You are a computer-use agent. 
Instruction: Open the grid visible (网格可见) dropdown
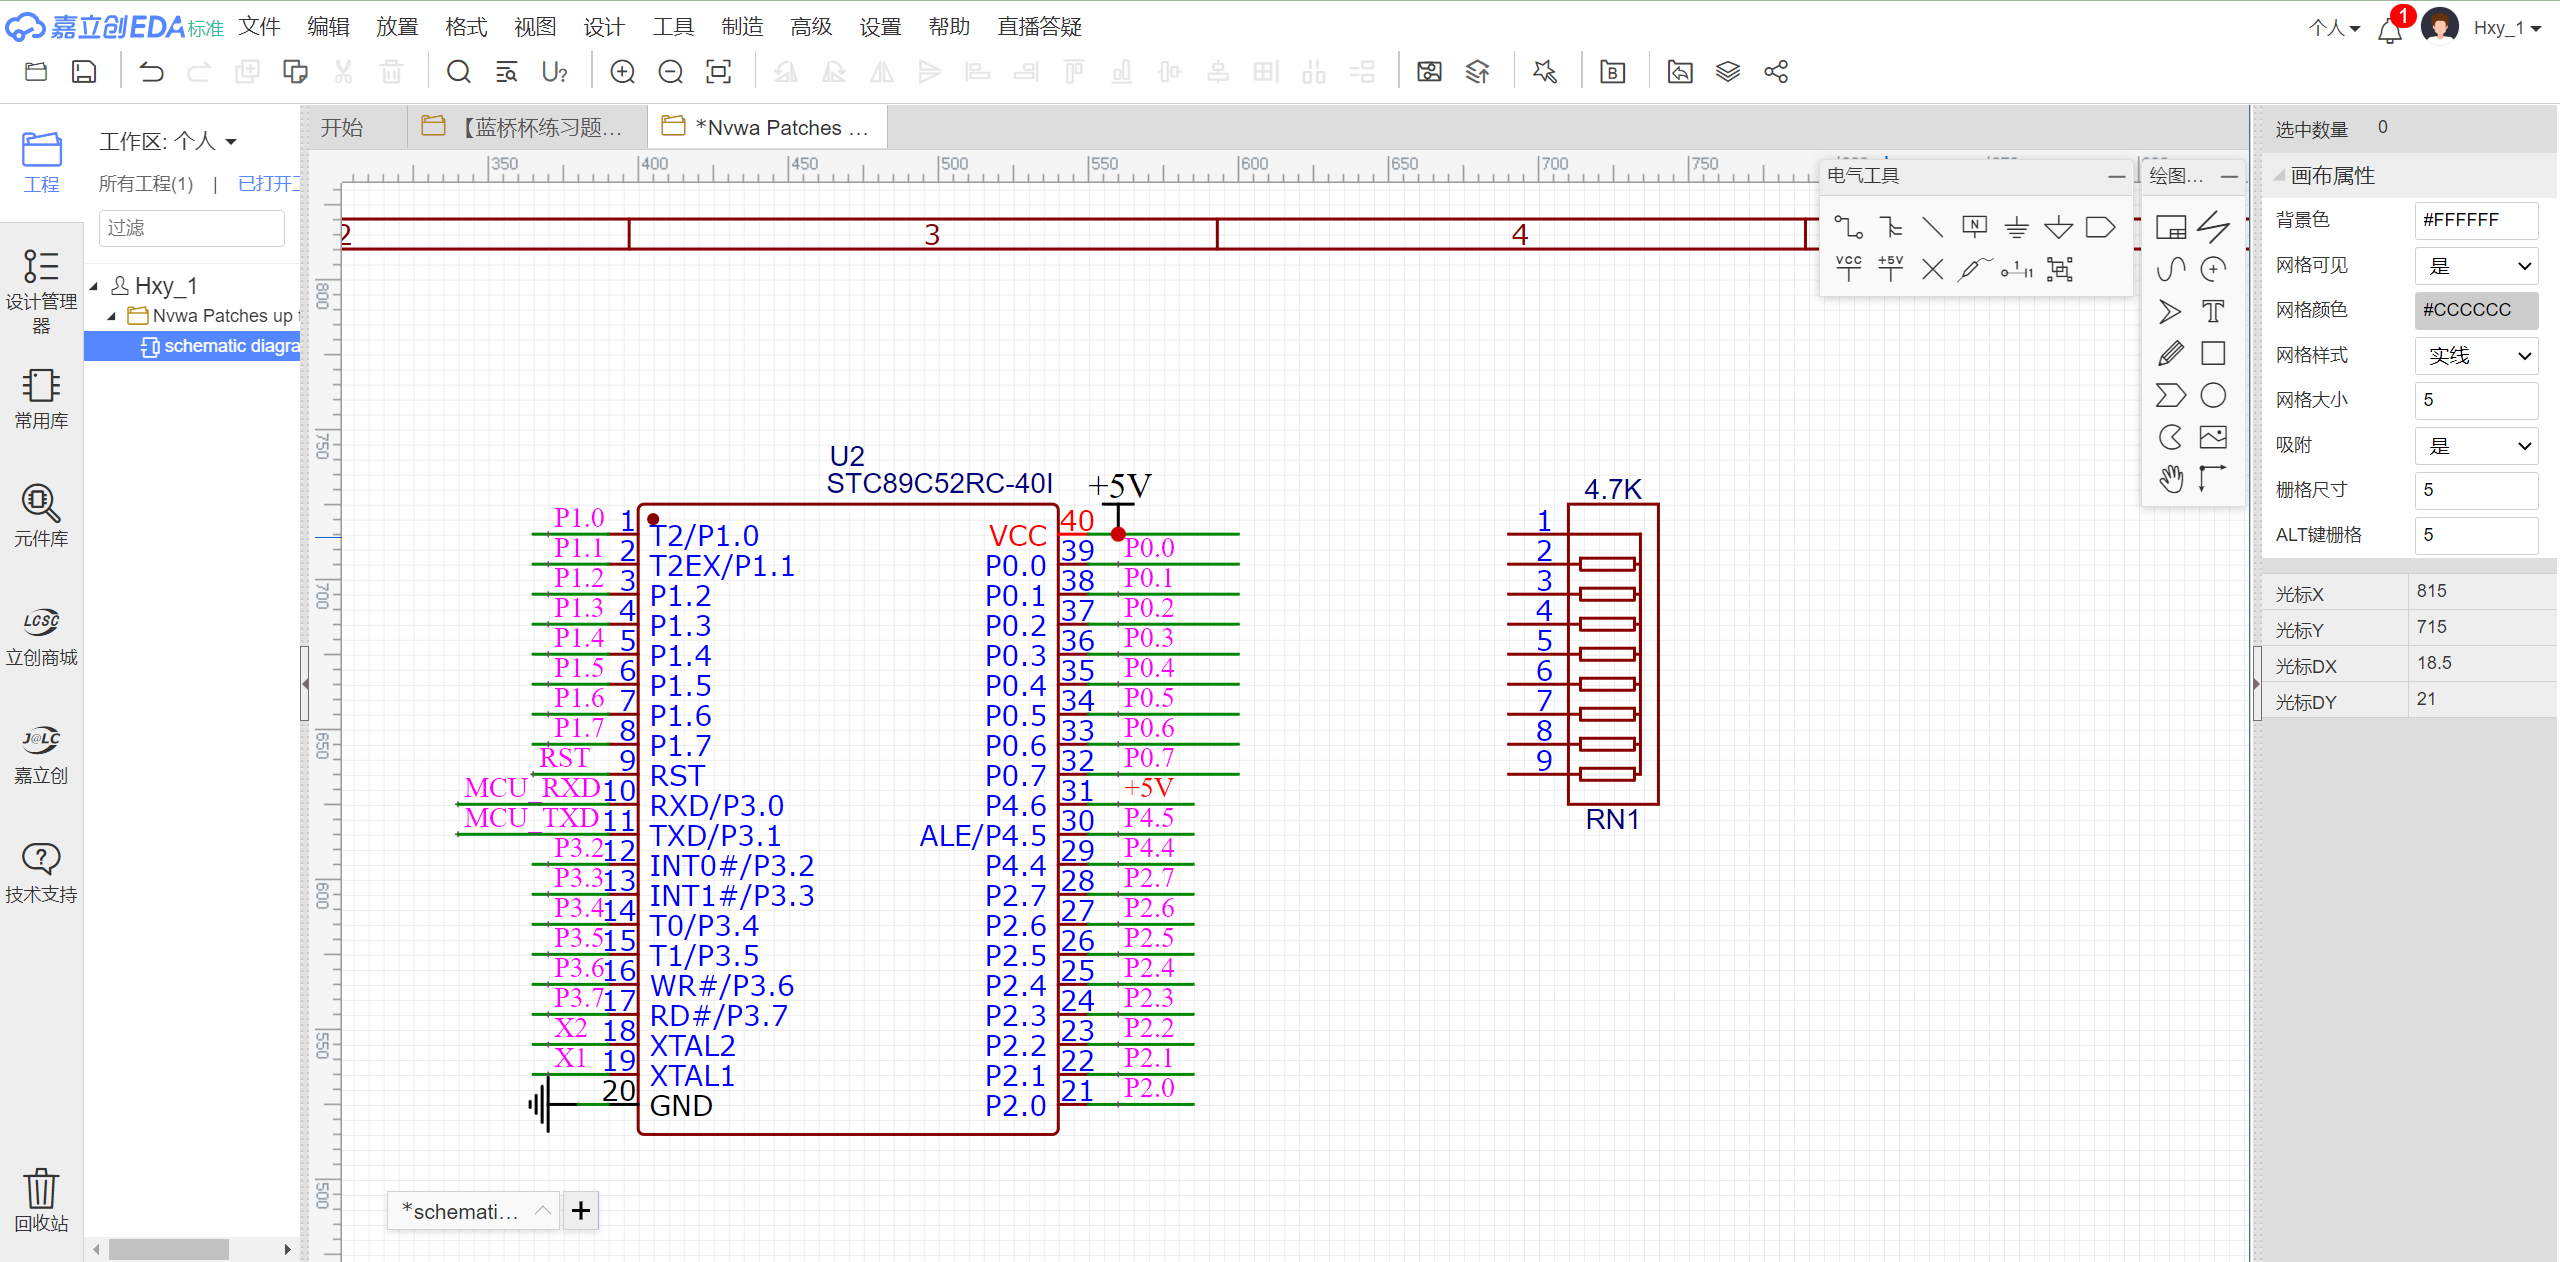tap(2476, 266)
